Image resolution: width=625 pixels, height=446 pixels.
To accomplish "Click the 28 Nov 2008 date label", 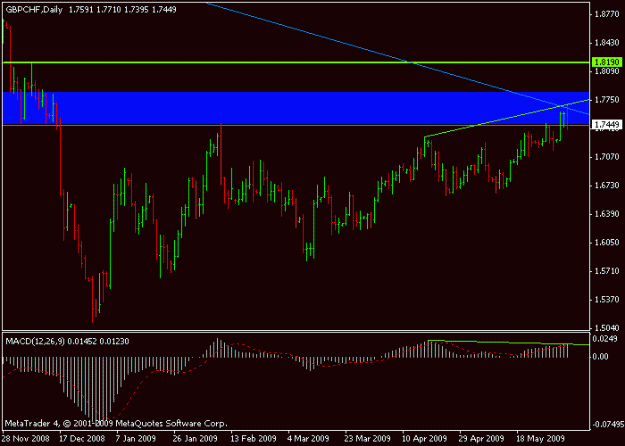I will (26, 438).
